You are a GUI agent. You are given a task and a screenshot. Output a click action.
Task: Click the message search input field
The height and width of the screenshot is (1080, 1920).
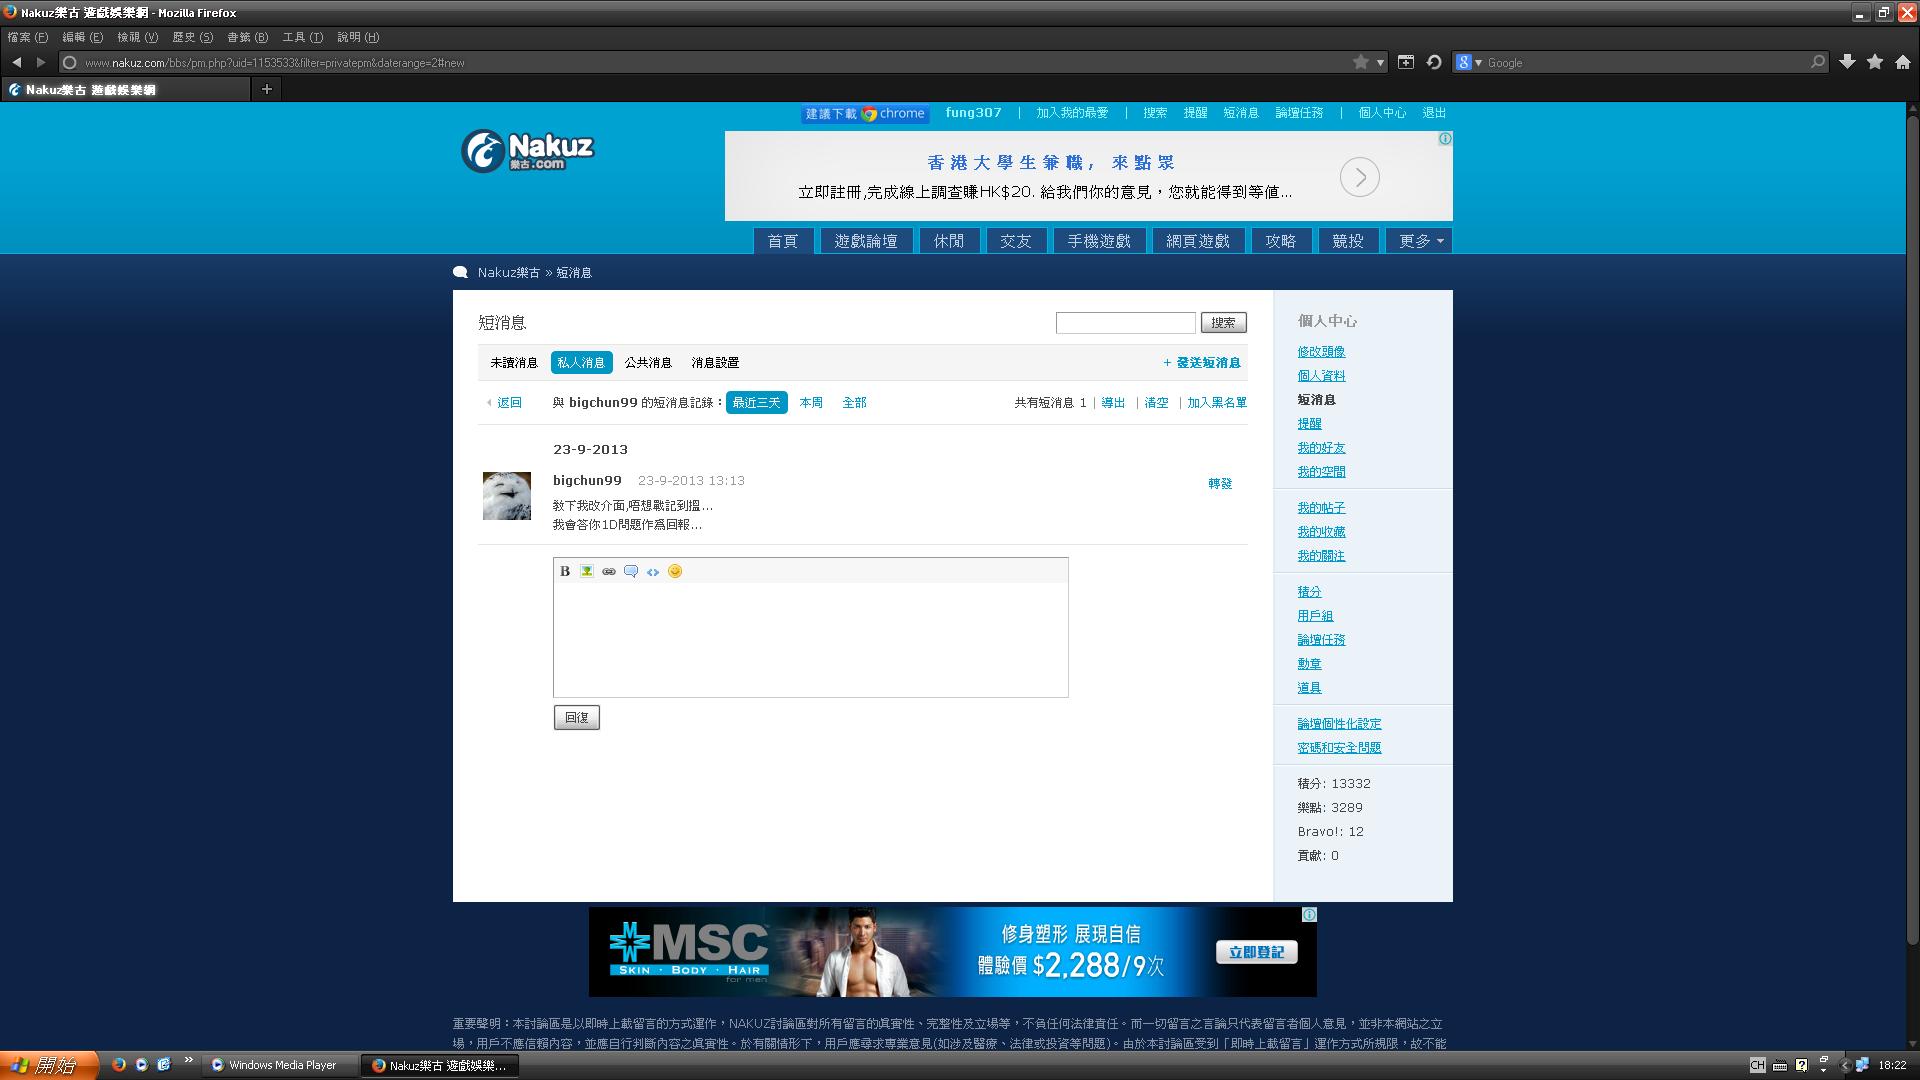[1125, 322]
